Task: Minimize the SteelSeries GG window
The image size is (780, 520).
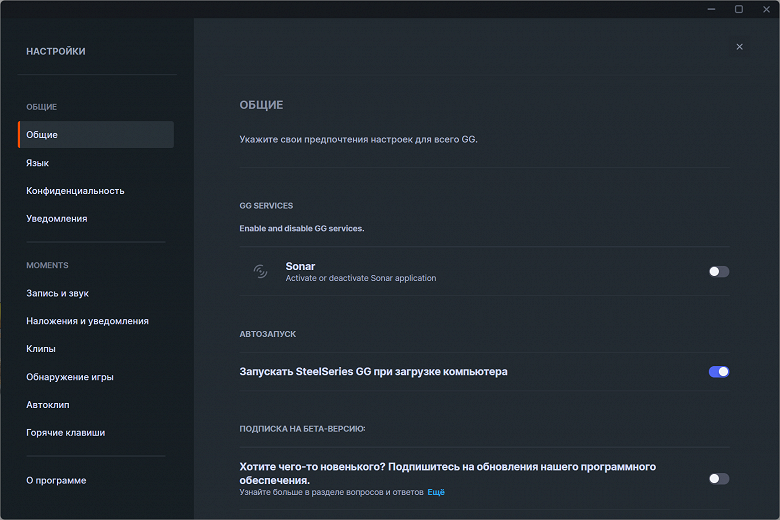Action: (710, 9)
